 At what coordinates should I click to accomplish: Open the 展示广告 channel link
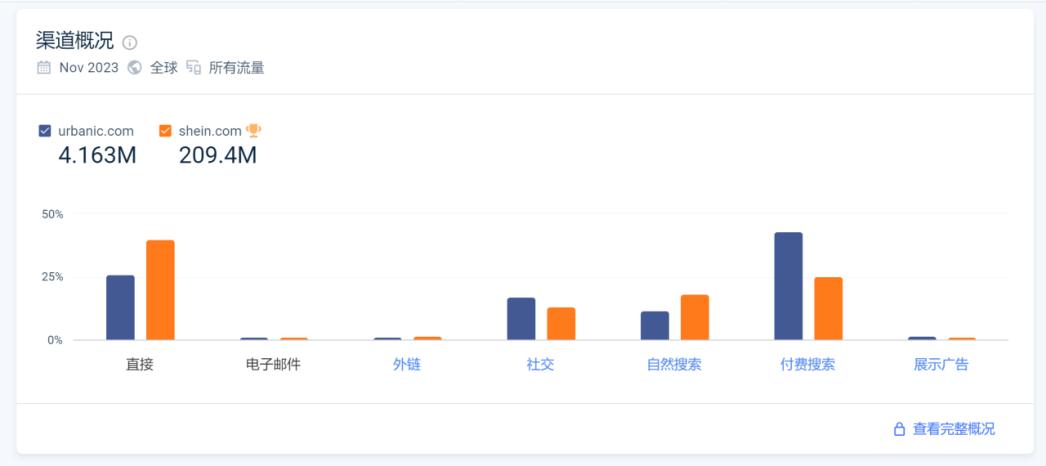tap(941, 365)
